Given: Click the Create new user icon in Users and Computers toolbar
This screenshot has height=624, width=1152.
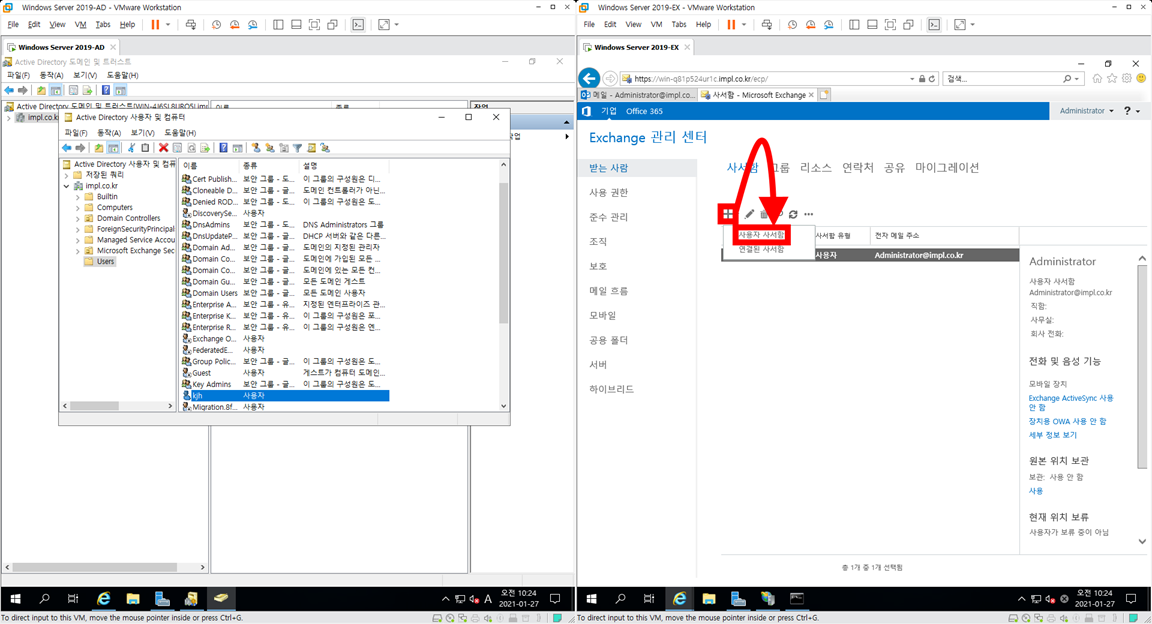Looking at the screenshot, I should pyautogui.click(x=256, y=148).
